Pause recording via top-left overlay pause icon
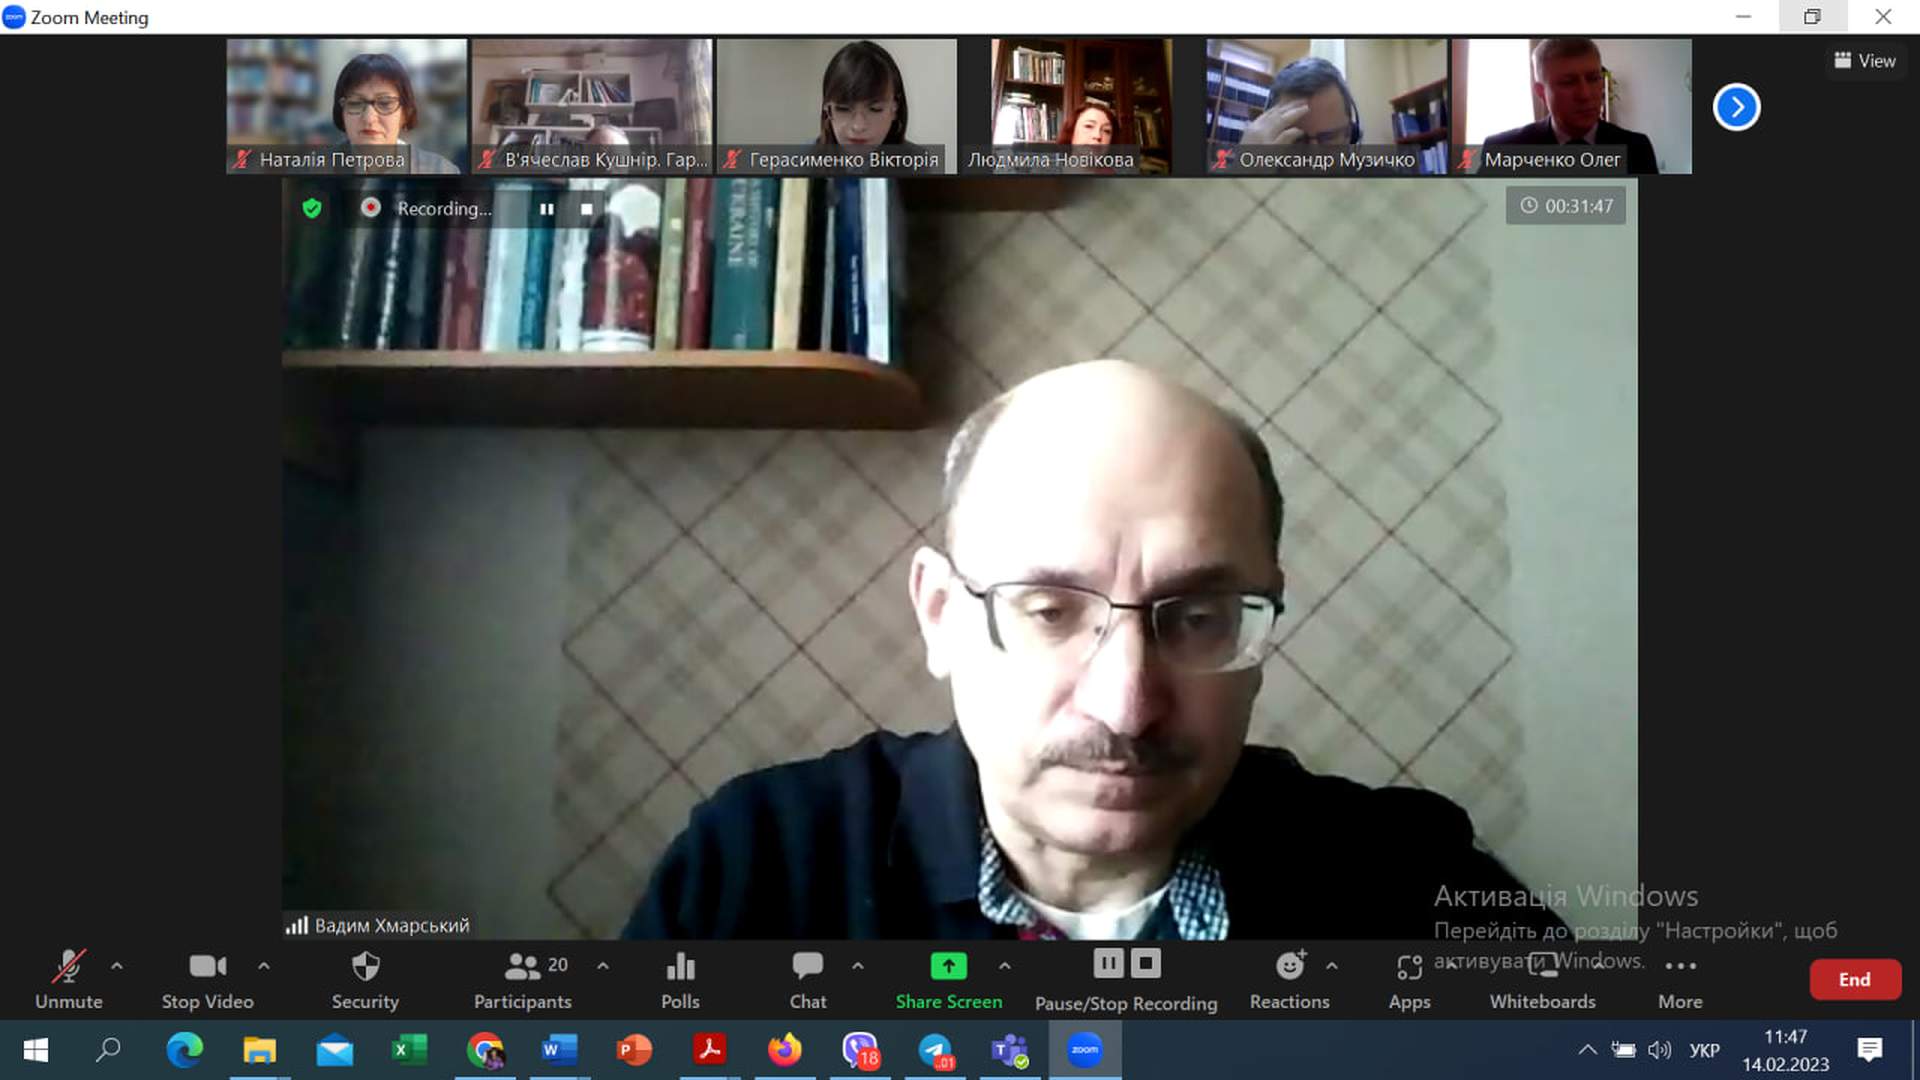 coord(547,209)
